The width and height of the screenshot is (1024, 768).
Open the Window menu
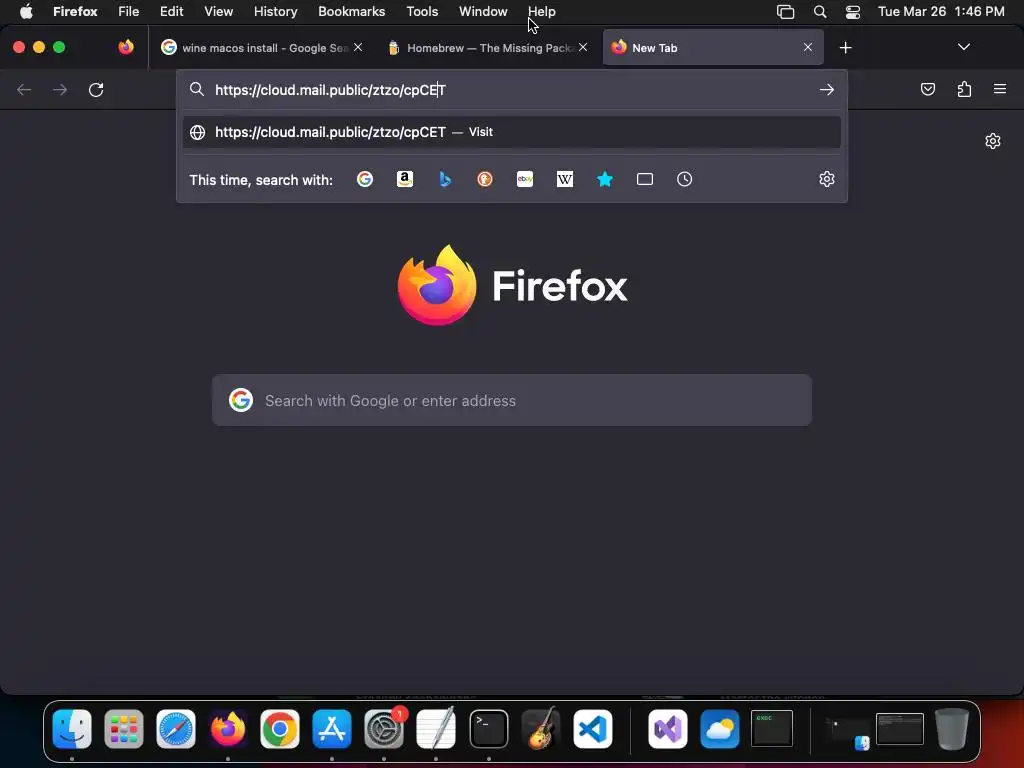click(483, 11)
